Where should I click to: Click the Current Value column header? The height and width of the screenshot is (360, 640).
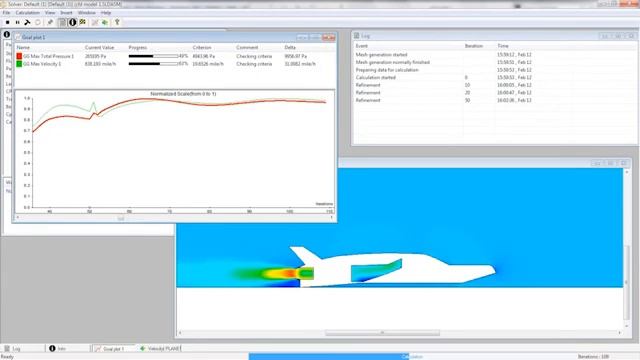point(100,48)
